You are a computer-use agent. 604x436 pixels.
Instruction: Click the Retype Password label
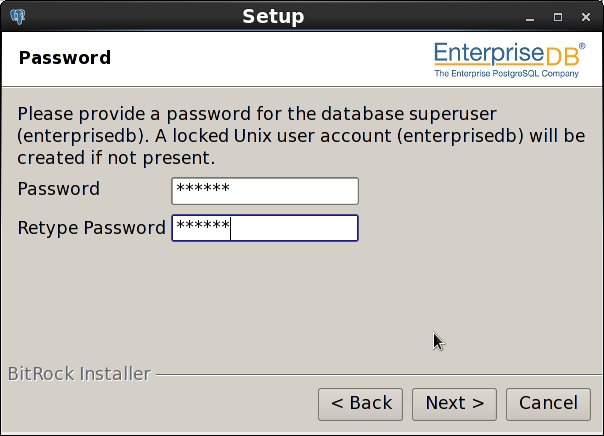tap(91, 228)
